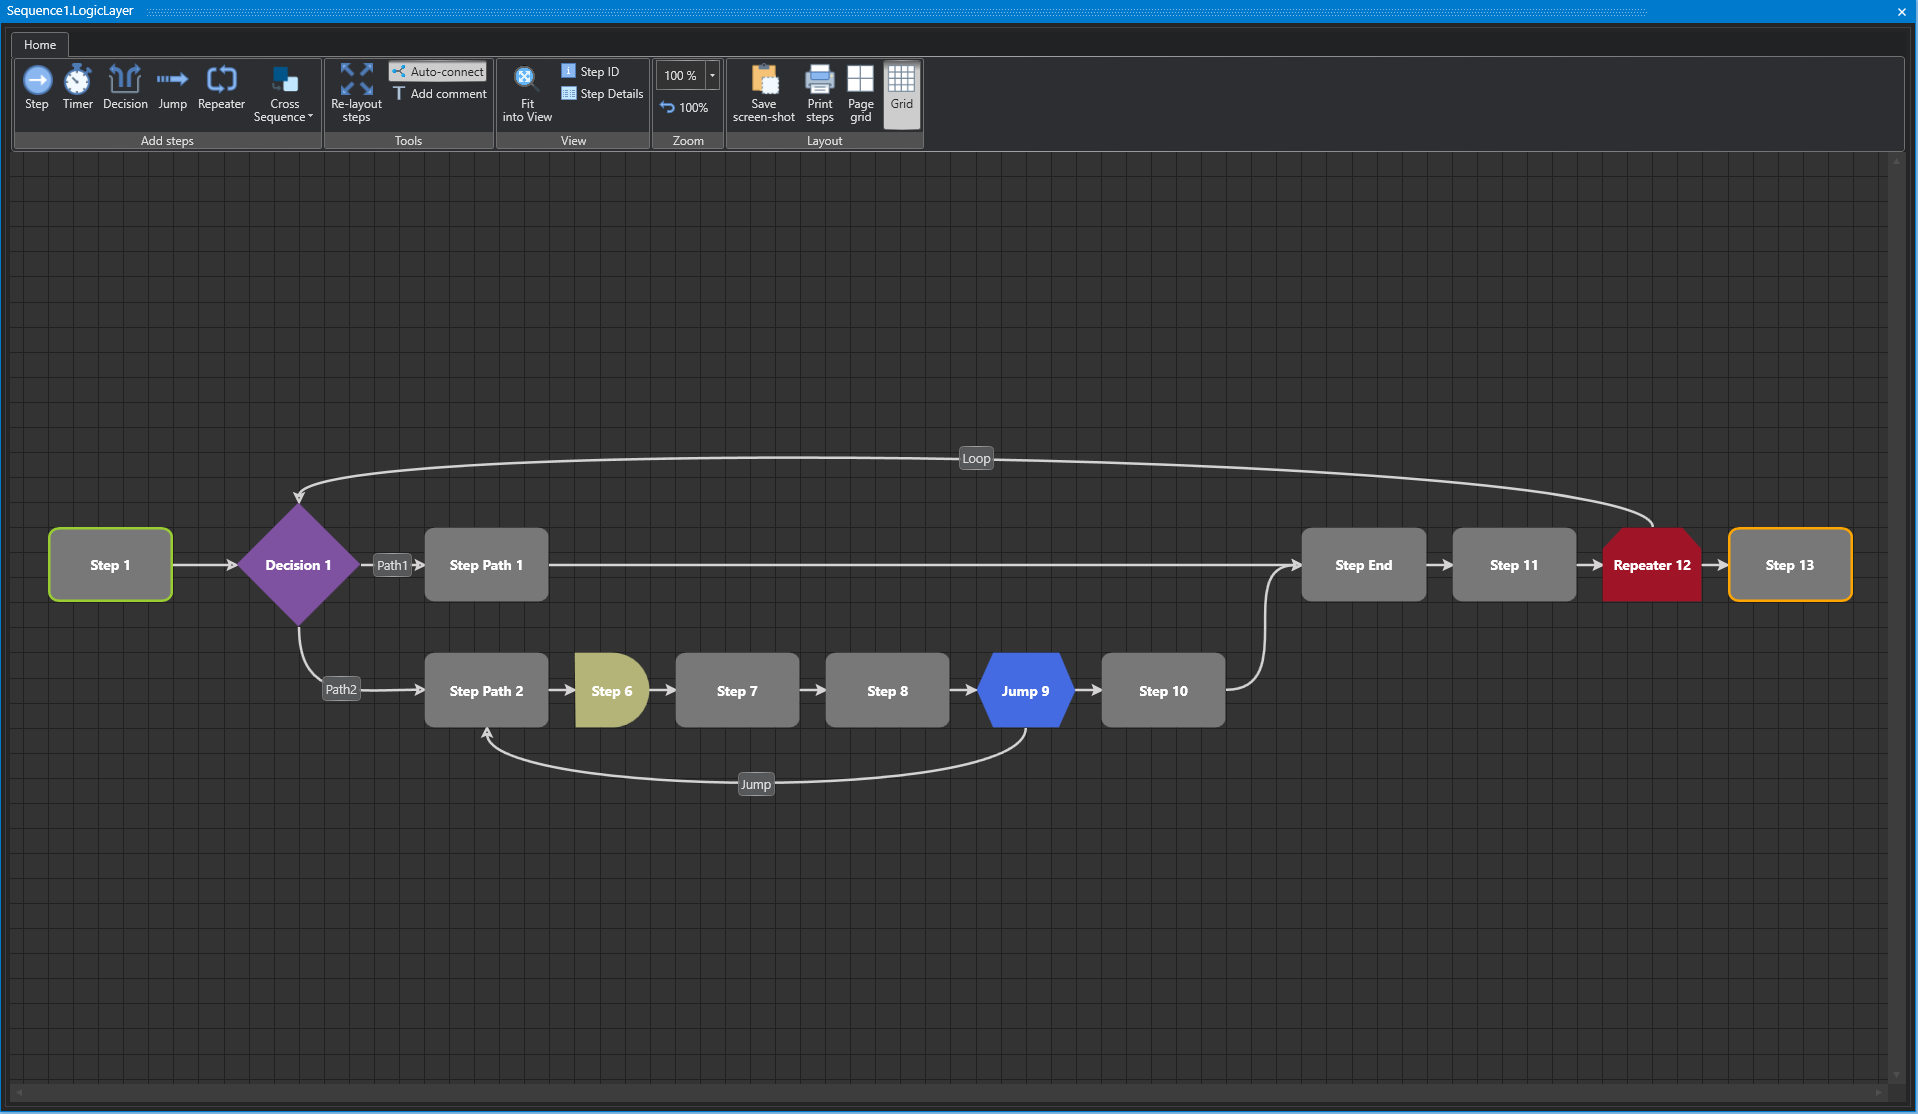Select the Step 8 node
The width and height of the screenshot is (1918, 1114).
887,691
